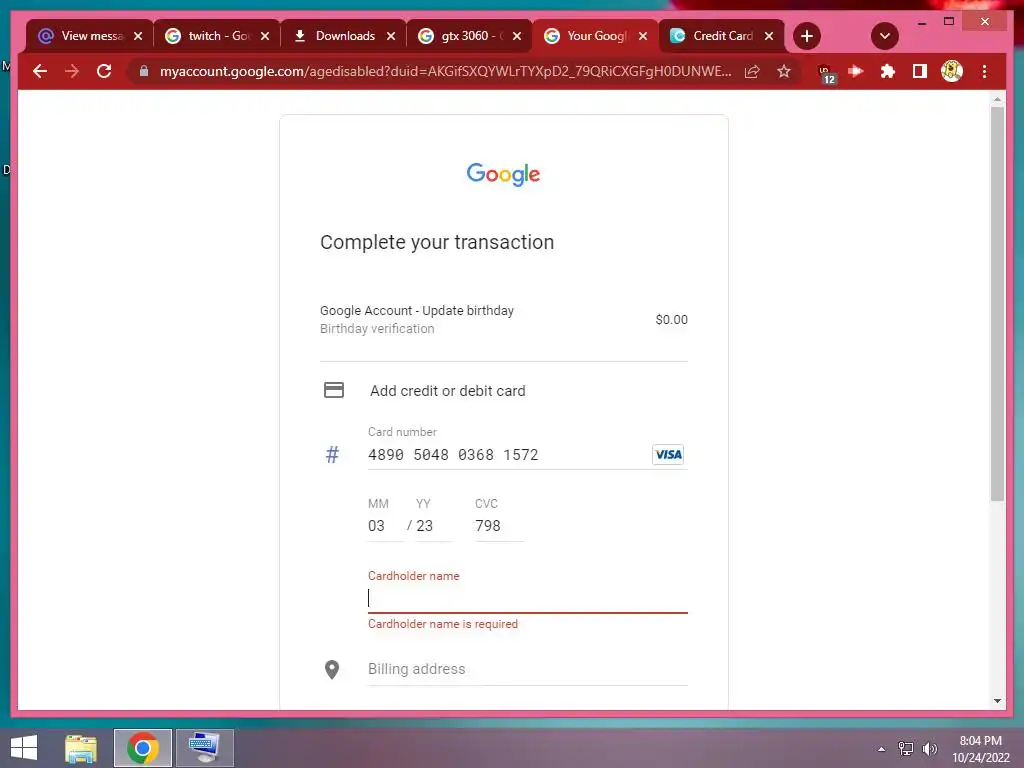The height and width of the screenshot is (768, 1024).
Task: Click 'Google Account - Update birthday' text
Action: click(417, 310)
